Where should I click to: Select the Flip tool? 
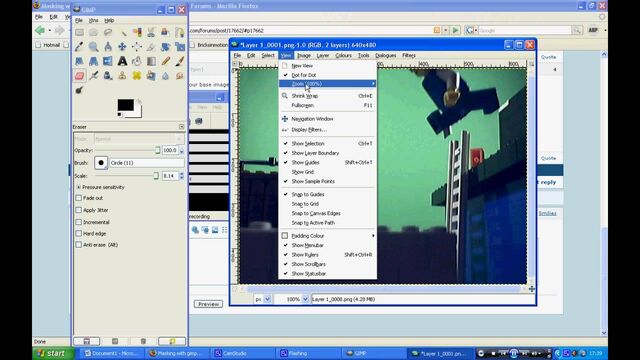108,61
